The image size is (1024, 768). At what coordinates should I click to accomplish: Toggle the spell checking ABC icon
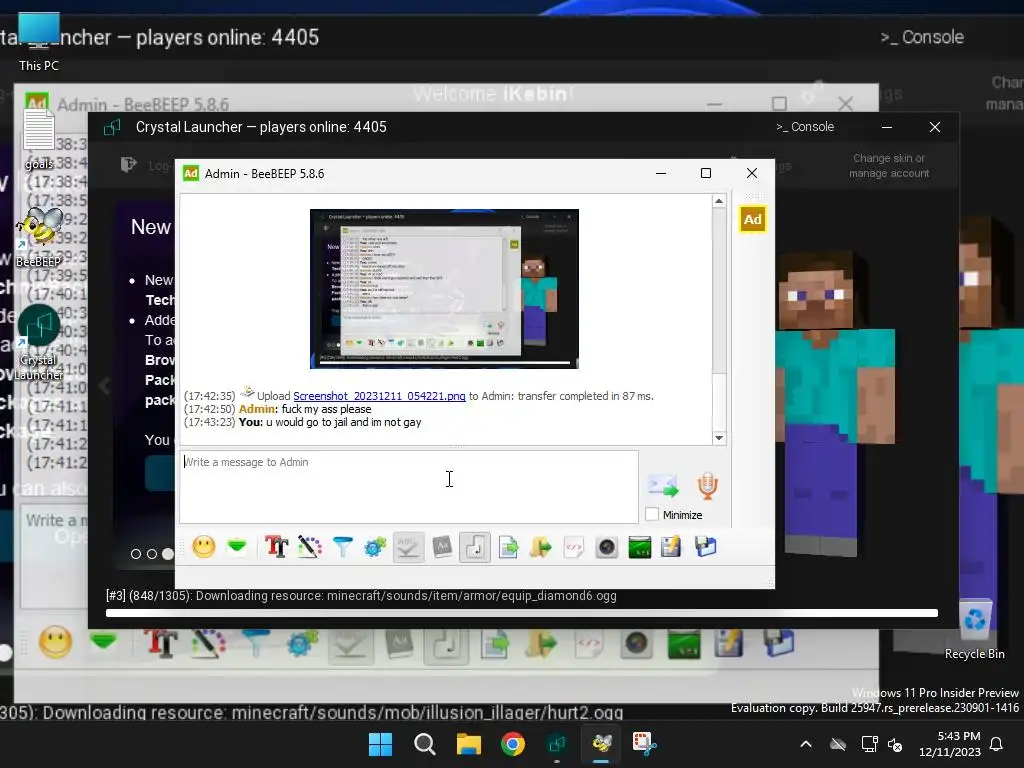coord(408,547)
